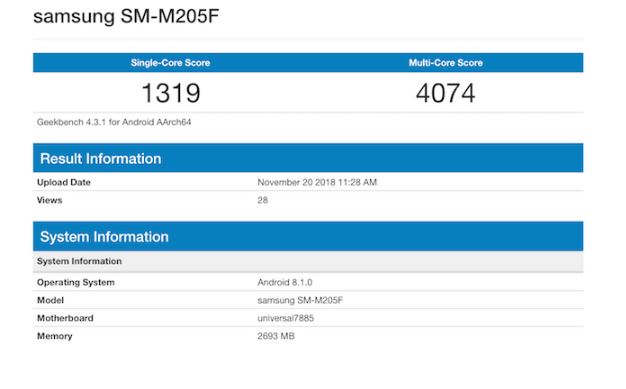
Task: Click the universal7885 motherboard value
Action: (x=285, y=318)
